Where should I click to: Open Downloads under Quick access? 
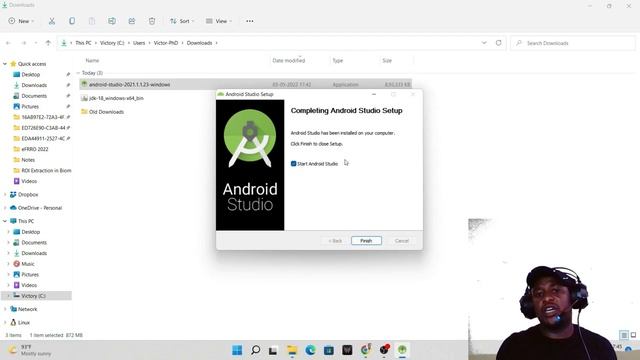coord(34,85)
